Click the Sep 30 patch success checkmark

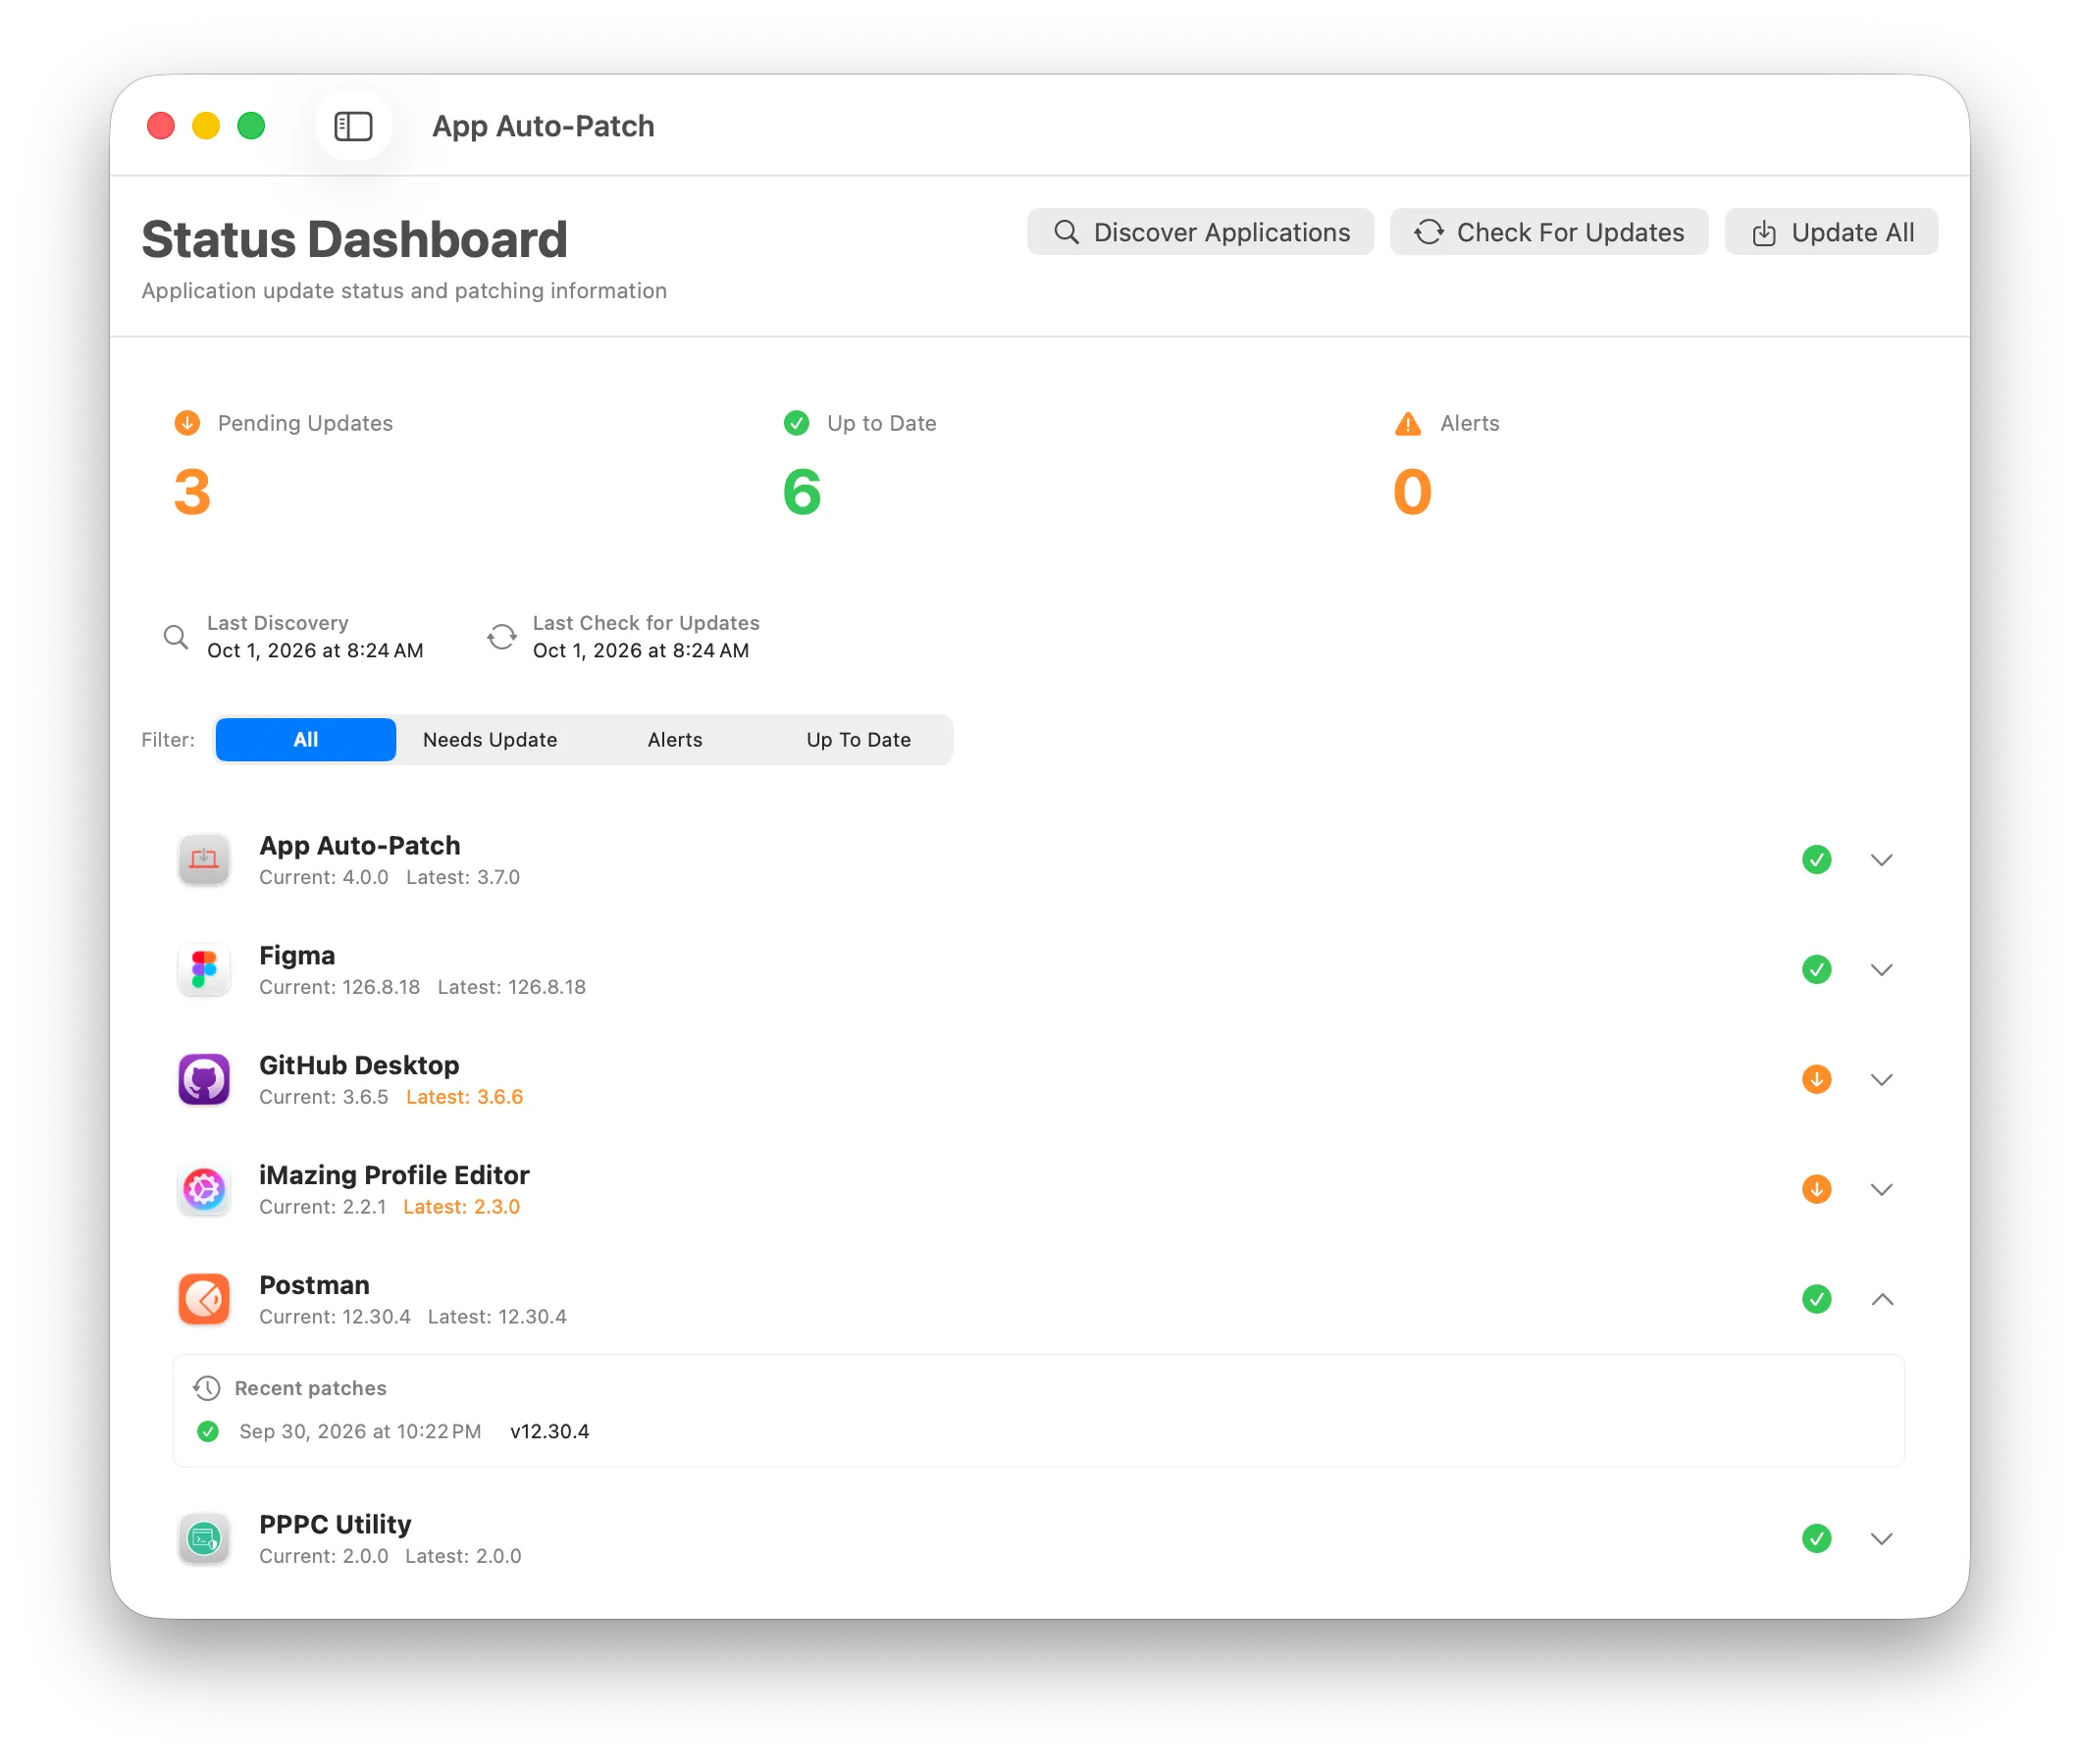[208, 1432]
